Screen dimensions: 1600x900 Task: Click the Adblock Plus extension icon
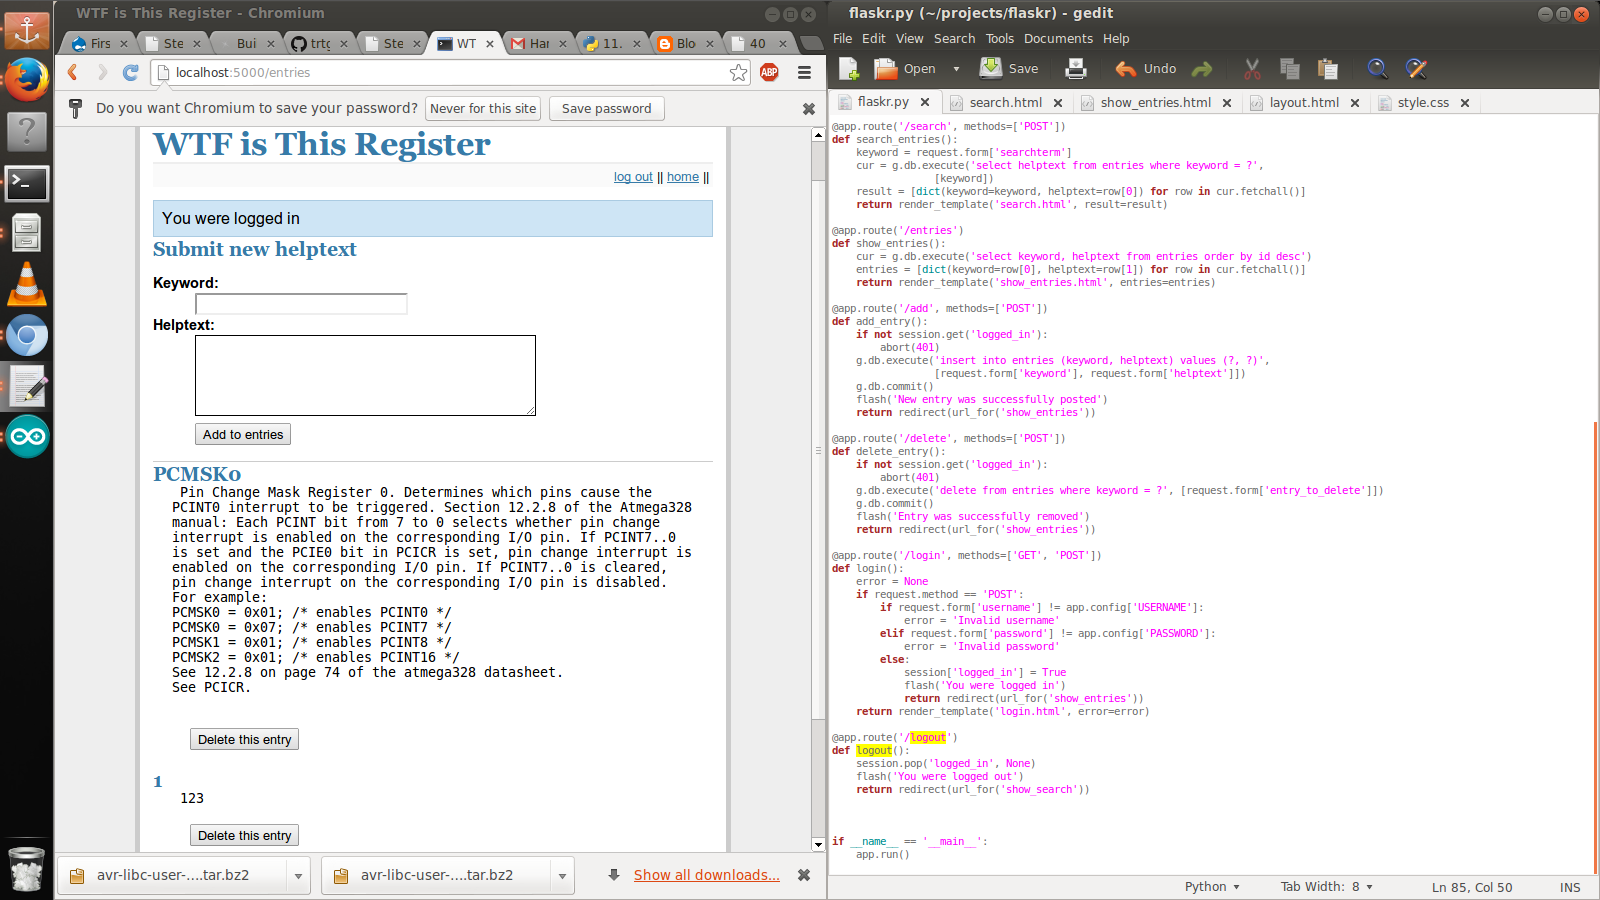(769, 72)
